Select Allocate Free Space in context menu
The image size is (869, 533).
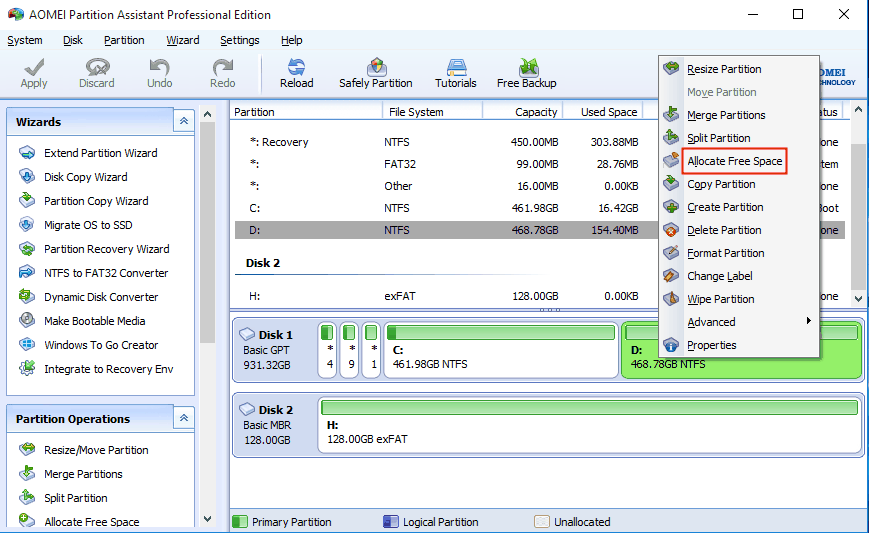734,161
